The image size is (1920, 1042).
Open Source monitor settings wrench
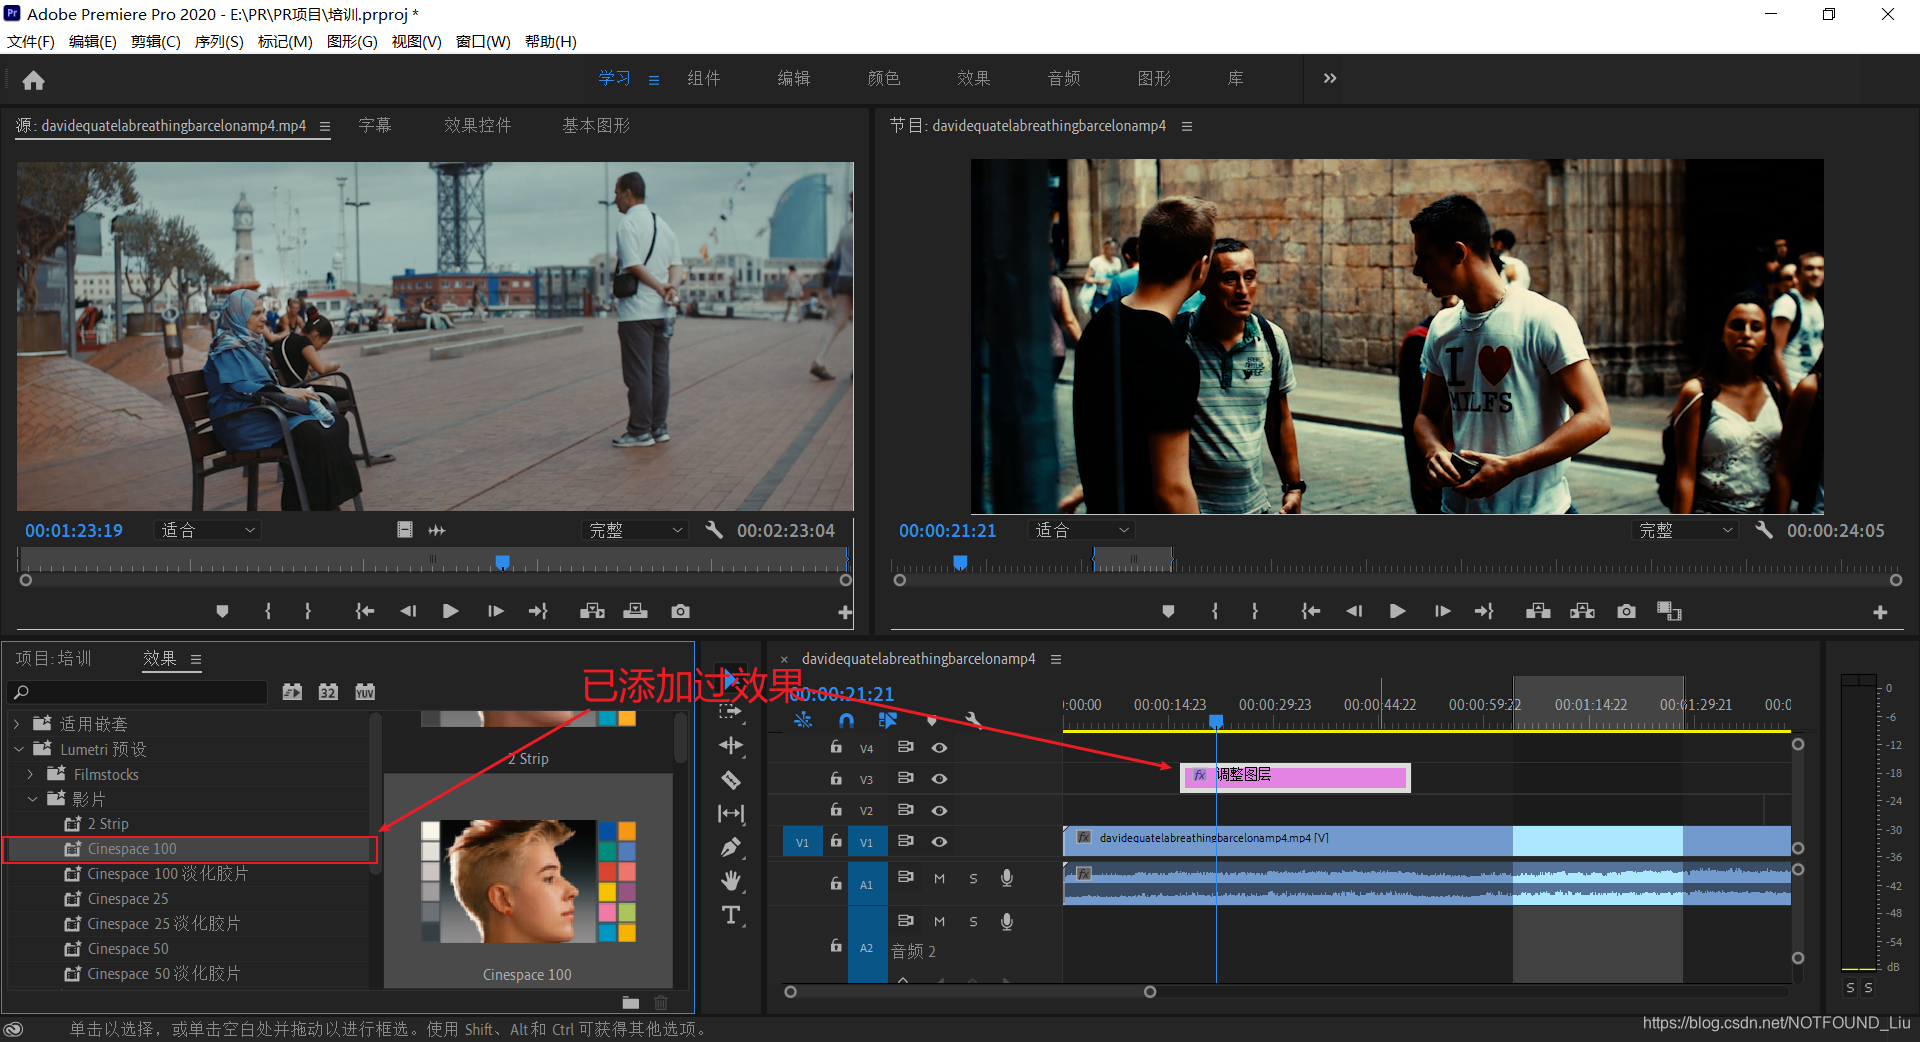(714, 530)
